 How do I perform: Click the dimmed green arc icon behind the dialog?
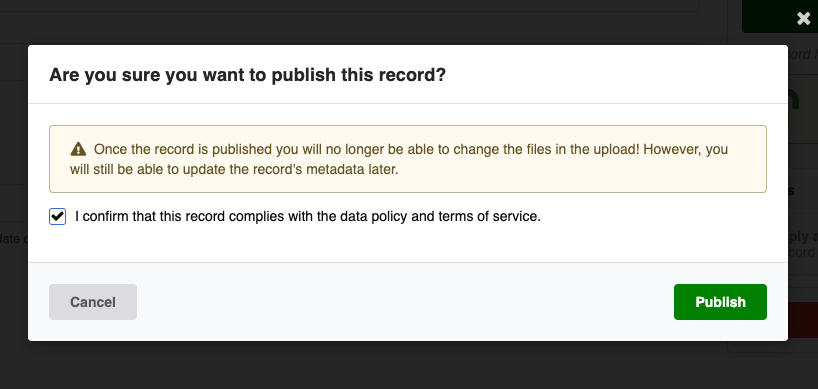[x=793, y=99]
